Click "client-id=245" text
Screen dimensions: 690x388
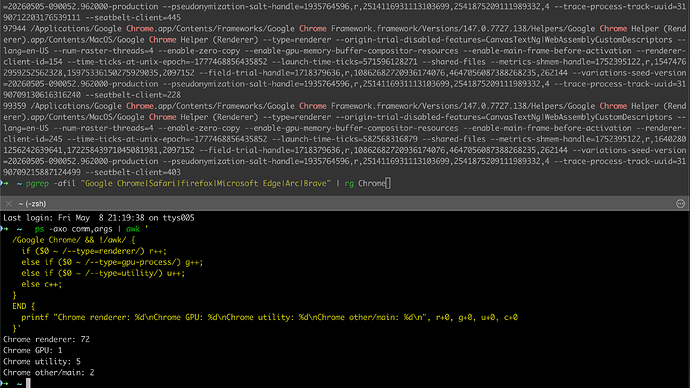(x=33, y=139)
